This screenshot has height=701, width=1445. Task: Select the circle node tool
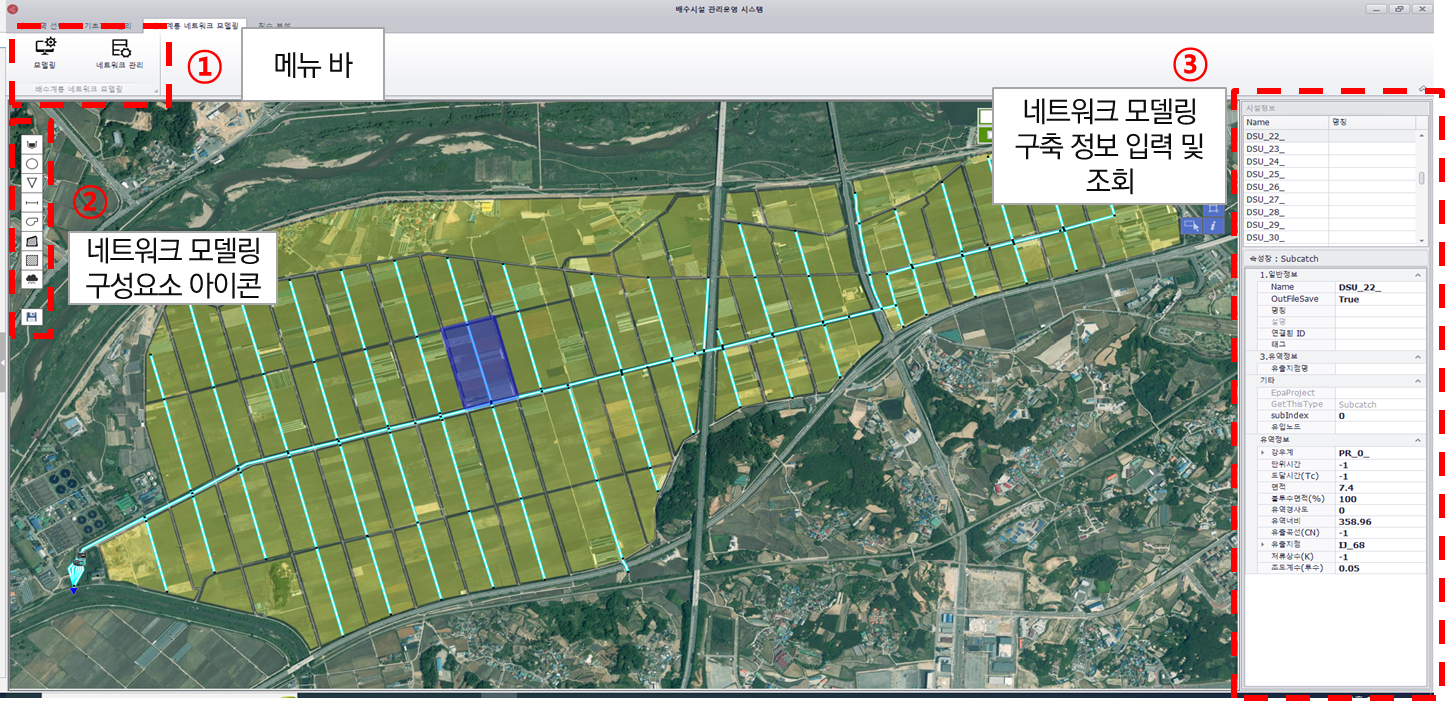tap(32, 163)
